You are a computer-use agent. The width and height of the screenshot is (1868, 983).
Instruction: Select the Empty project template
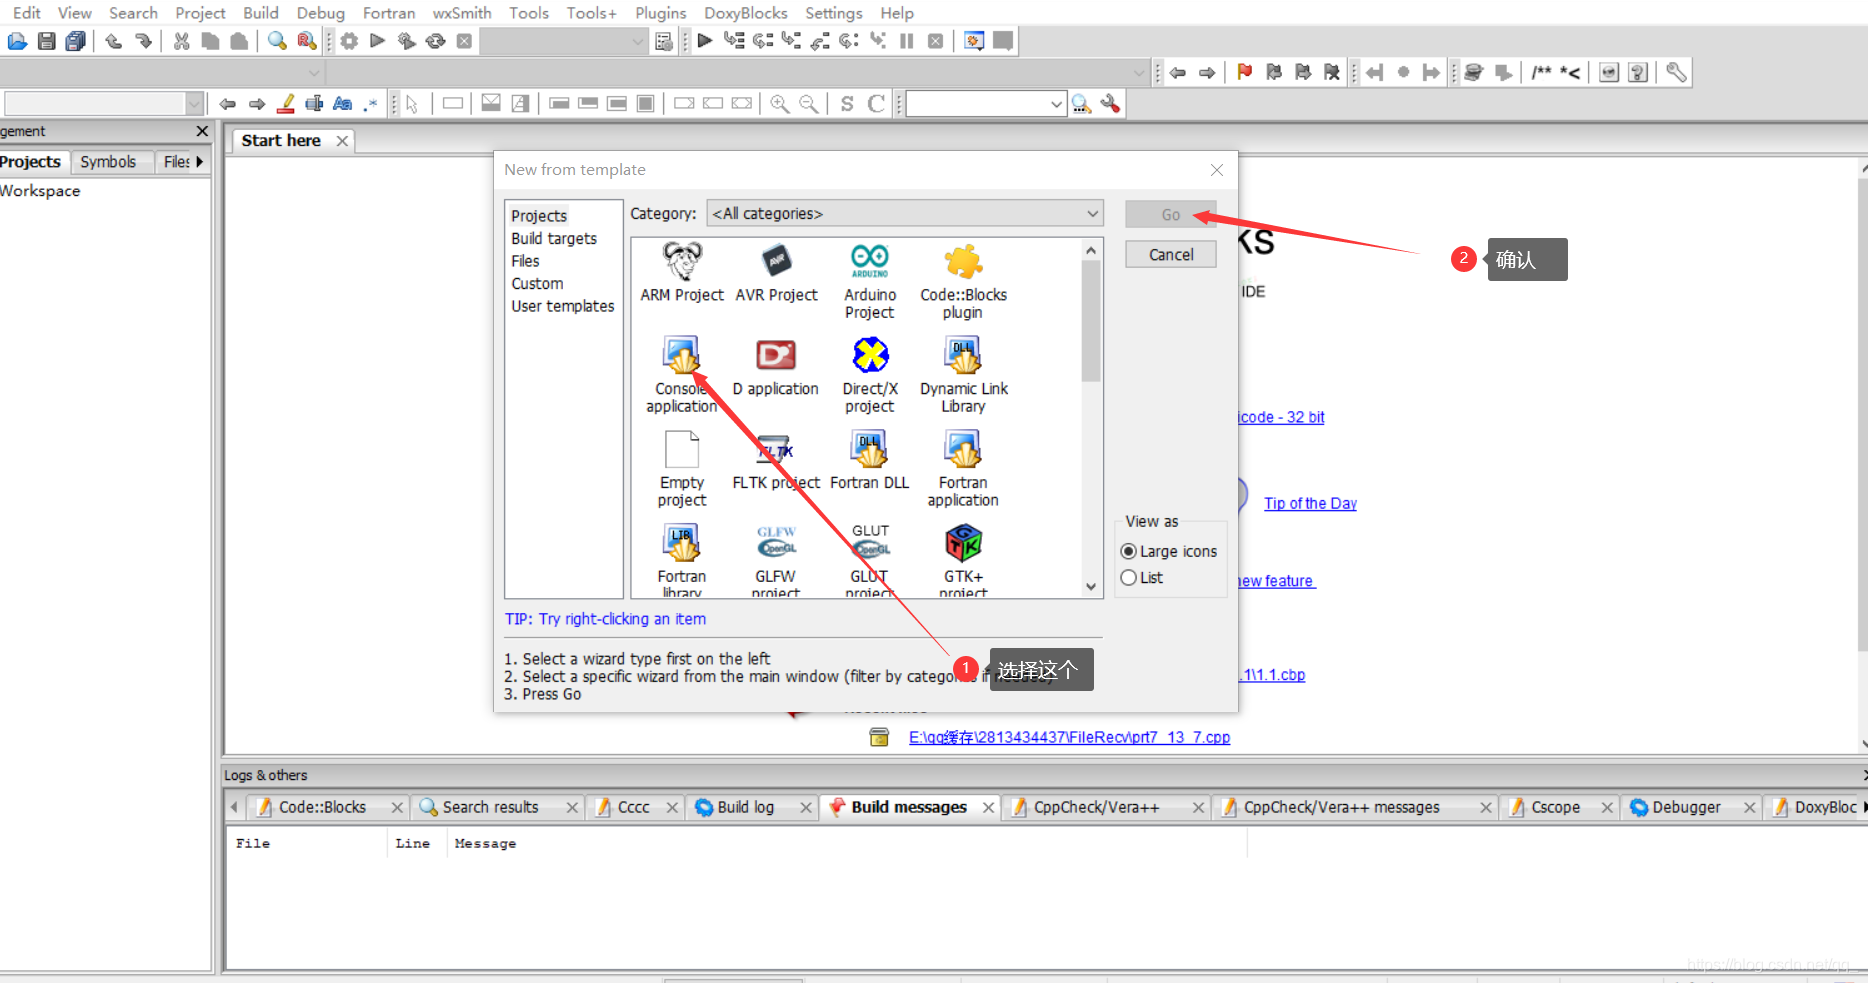pos(682,469)
